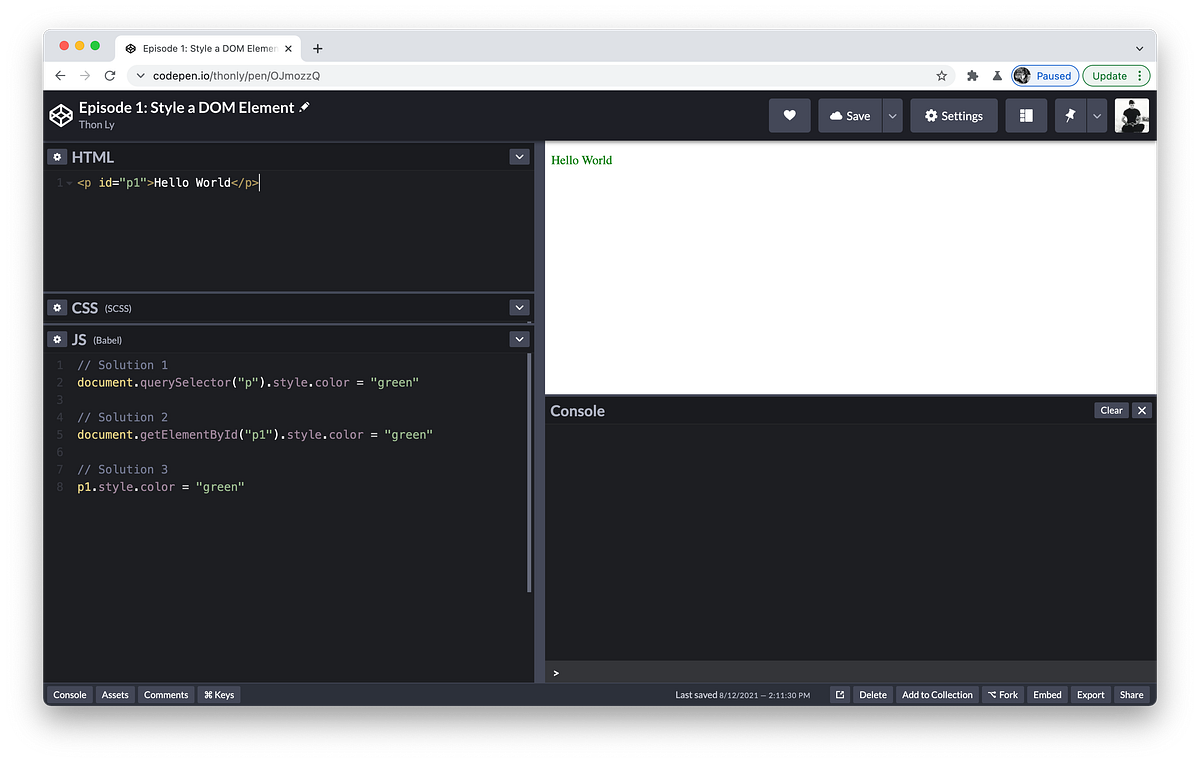1200x763 pixels.
Task: Open the HTML editor settings gear
Action: click(57, 156)
